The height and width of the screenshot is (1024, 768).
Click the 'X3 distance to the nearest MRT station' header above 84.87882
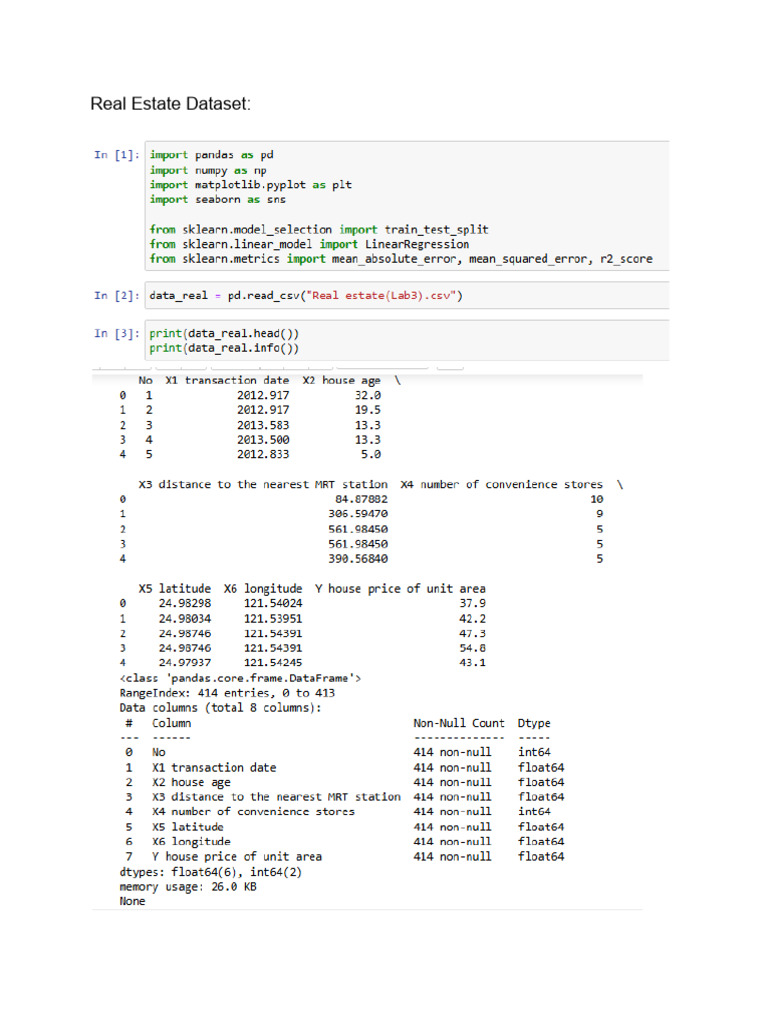[263, 485]
